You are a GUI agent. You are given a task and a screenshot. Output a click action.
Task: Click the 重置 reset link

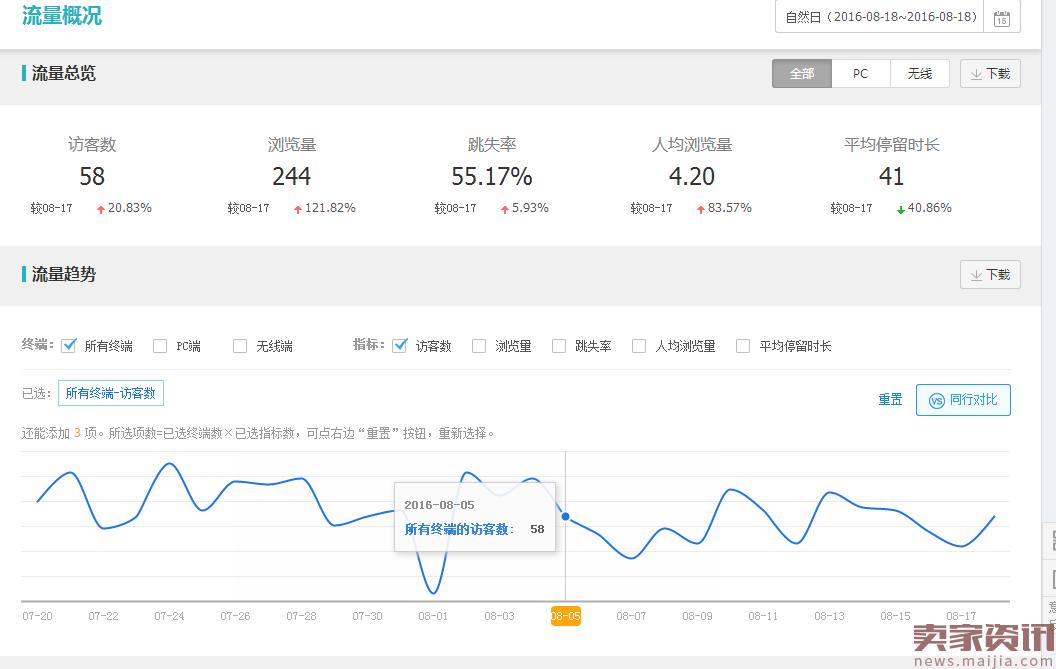[x=890, y=400]
